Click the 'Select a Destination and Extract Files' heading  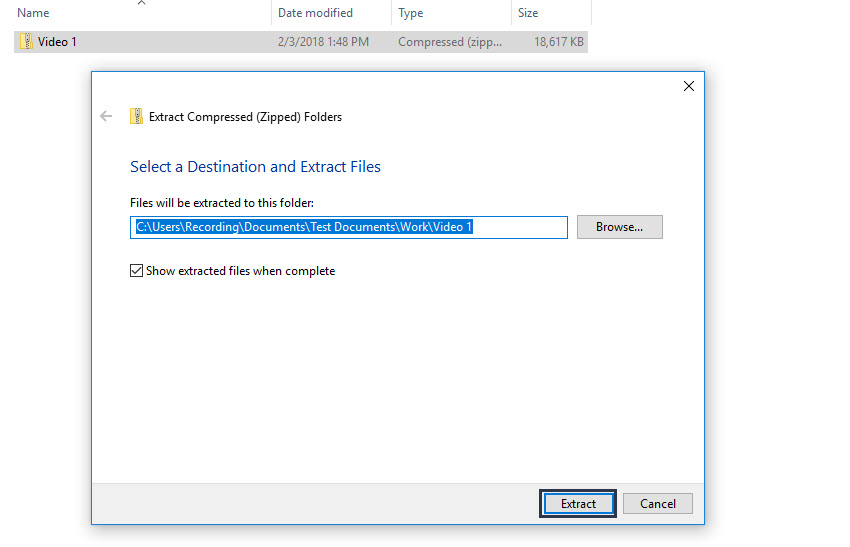[x=255, y=166]
